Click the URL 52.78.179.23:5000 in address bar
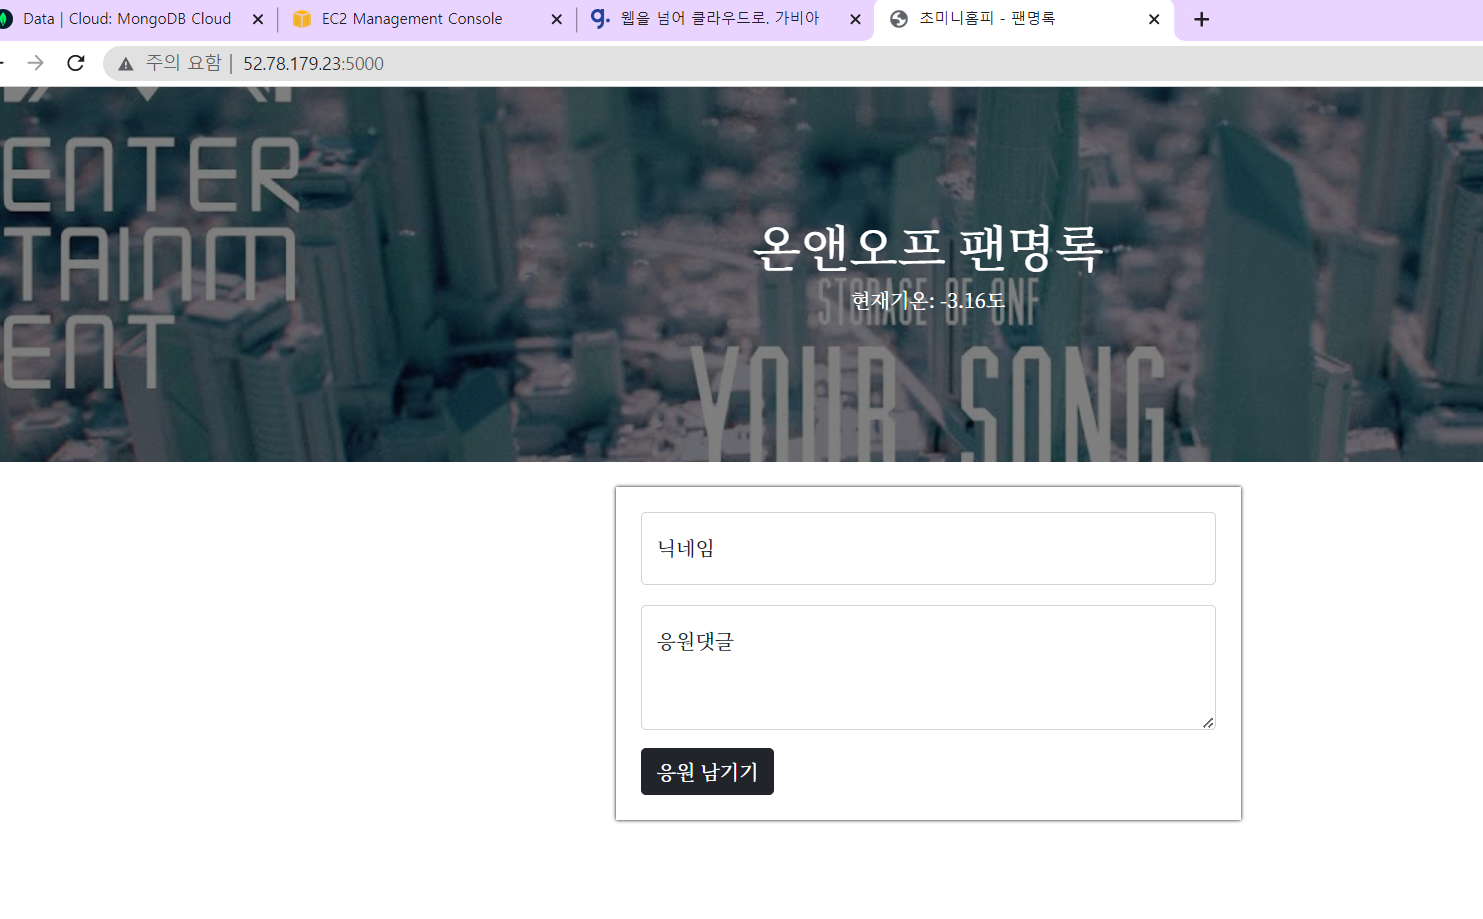This screenshot has width=1483, height=919. [x=313, y=64]
